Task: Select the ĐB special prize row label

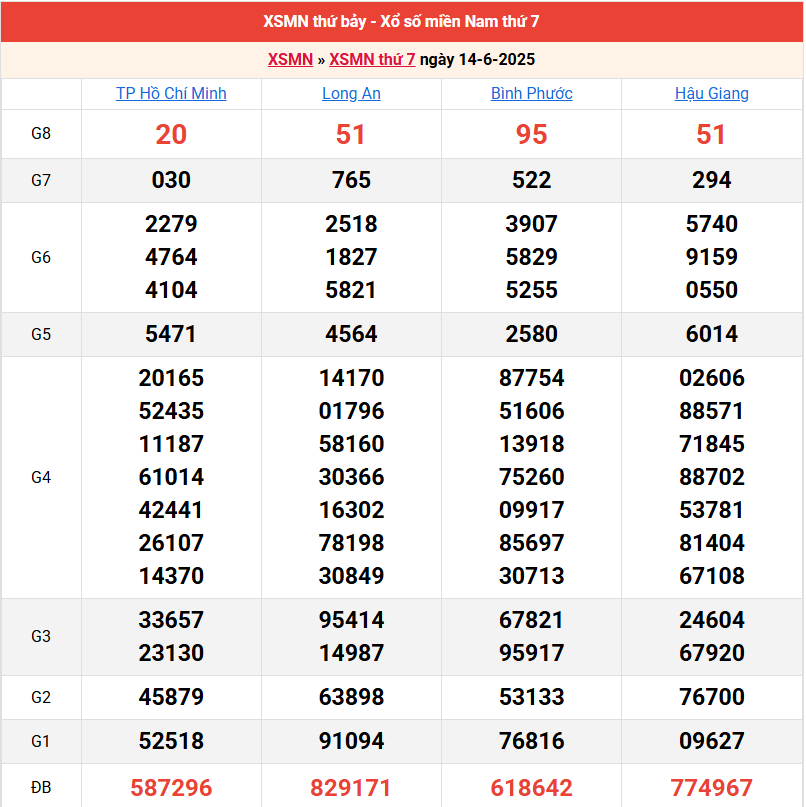Action: click(41, 787)
